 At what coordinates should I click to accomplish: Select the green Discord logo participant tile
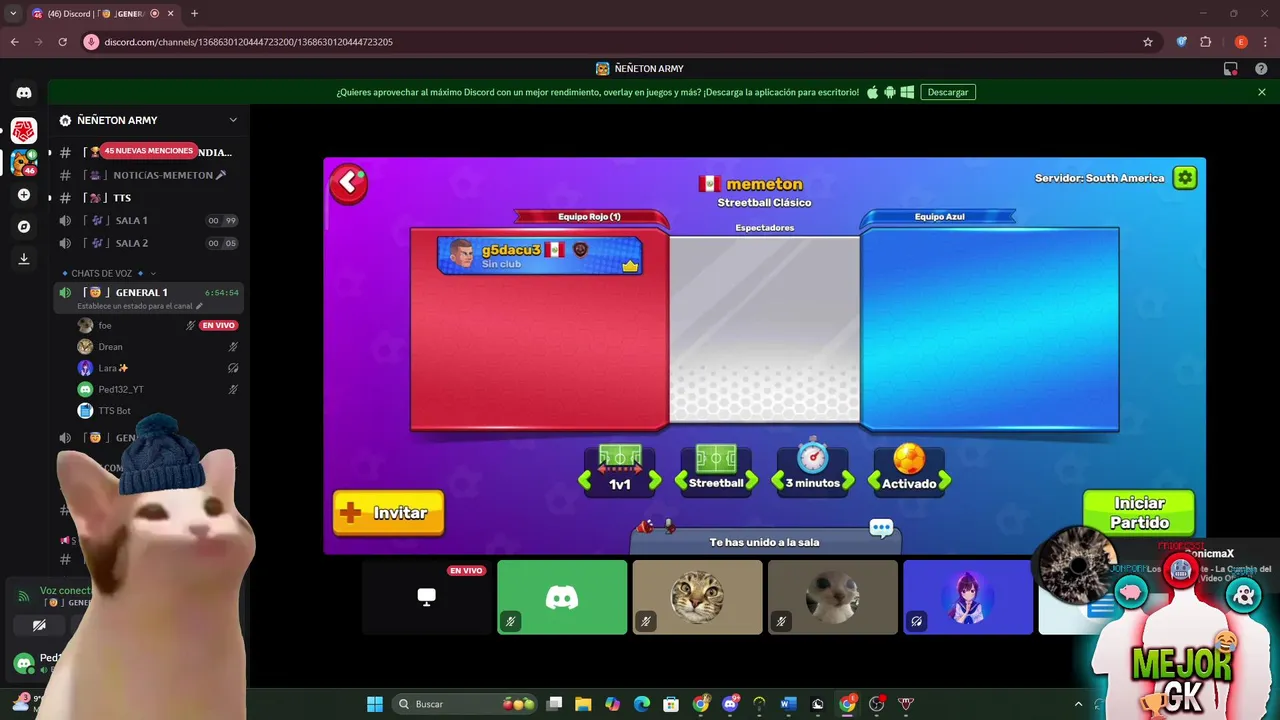pos(562,597)
